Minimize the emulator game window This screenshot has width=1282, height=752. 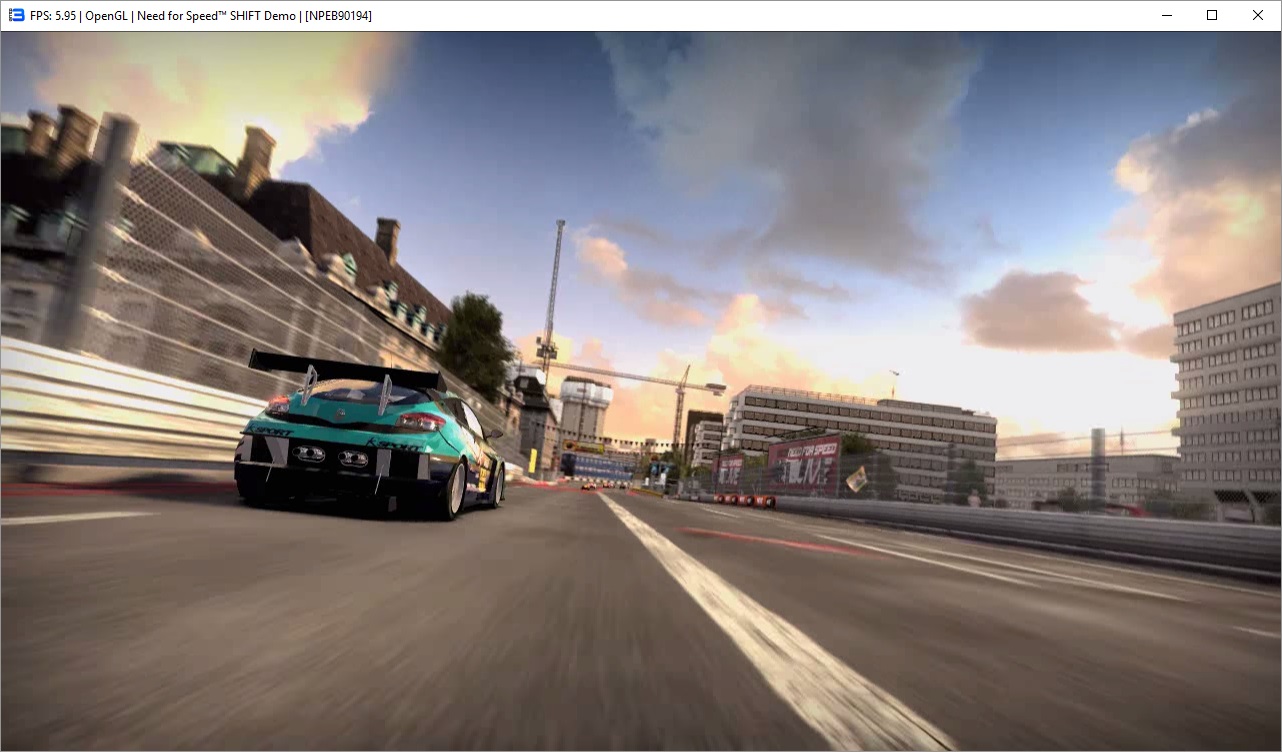pyautogui.click(x=1166, y=16)
